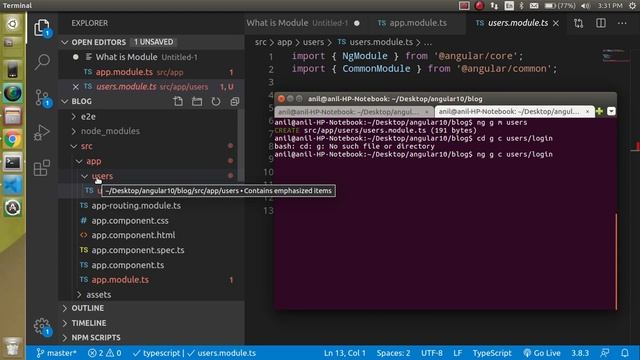Change end-of-line via LF indicator
The height and width of the screenshot is (360, 640).
click(457, 353)
